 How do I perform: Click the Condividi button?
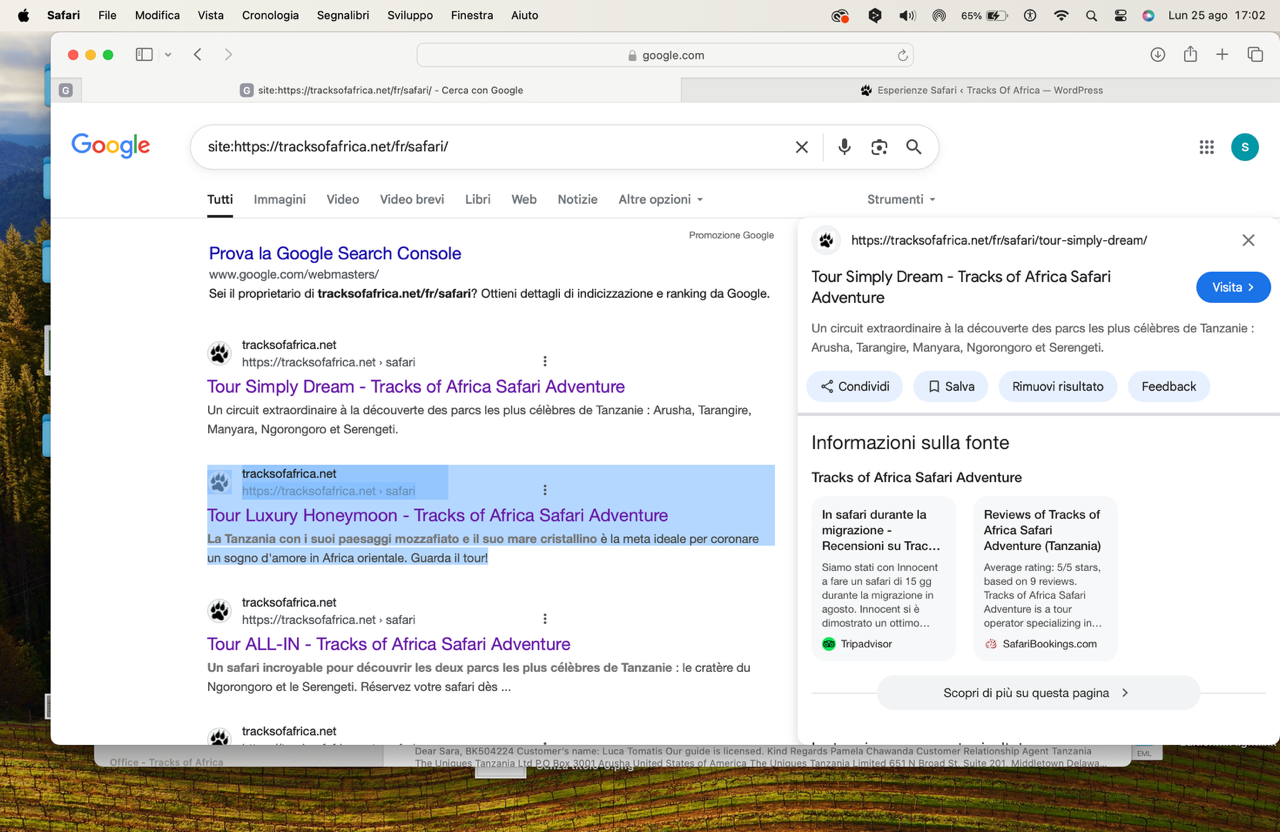pos(854,386)
